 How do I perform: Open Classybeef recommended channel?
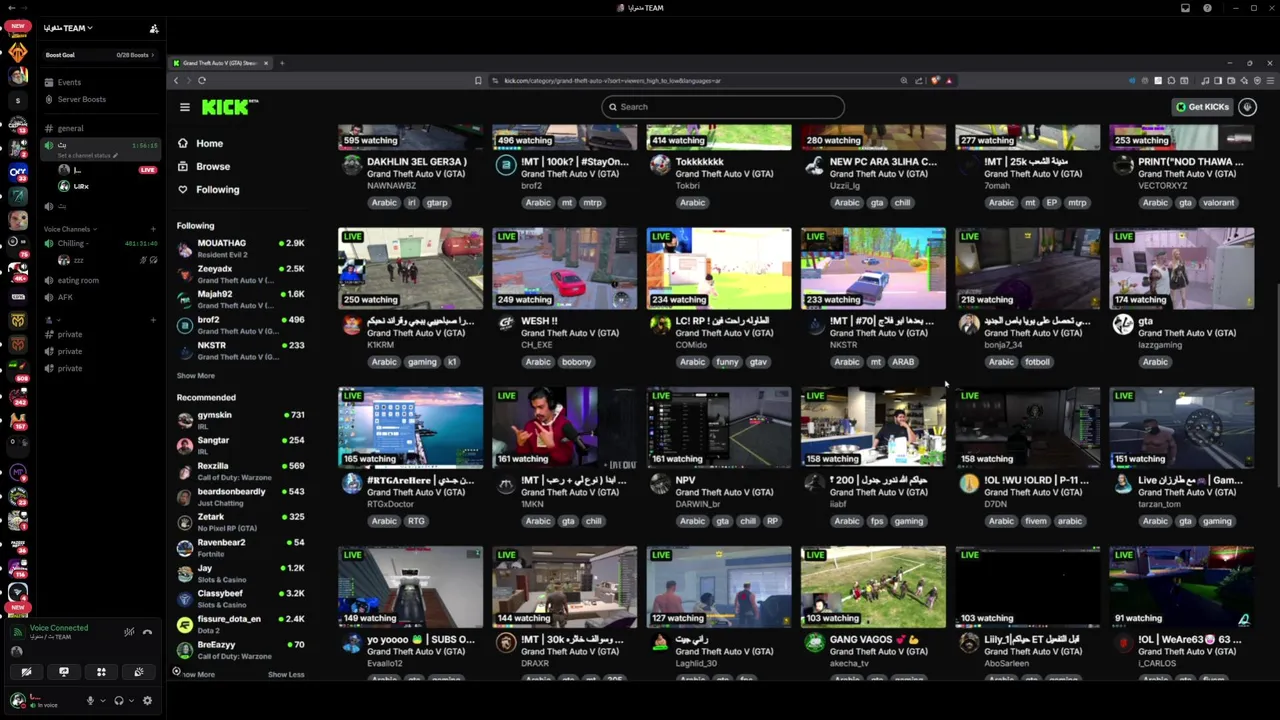[x=240, y=598]
